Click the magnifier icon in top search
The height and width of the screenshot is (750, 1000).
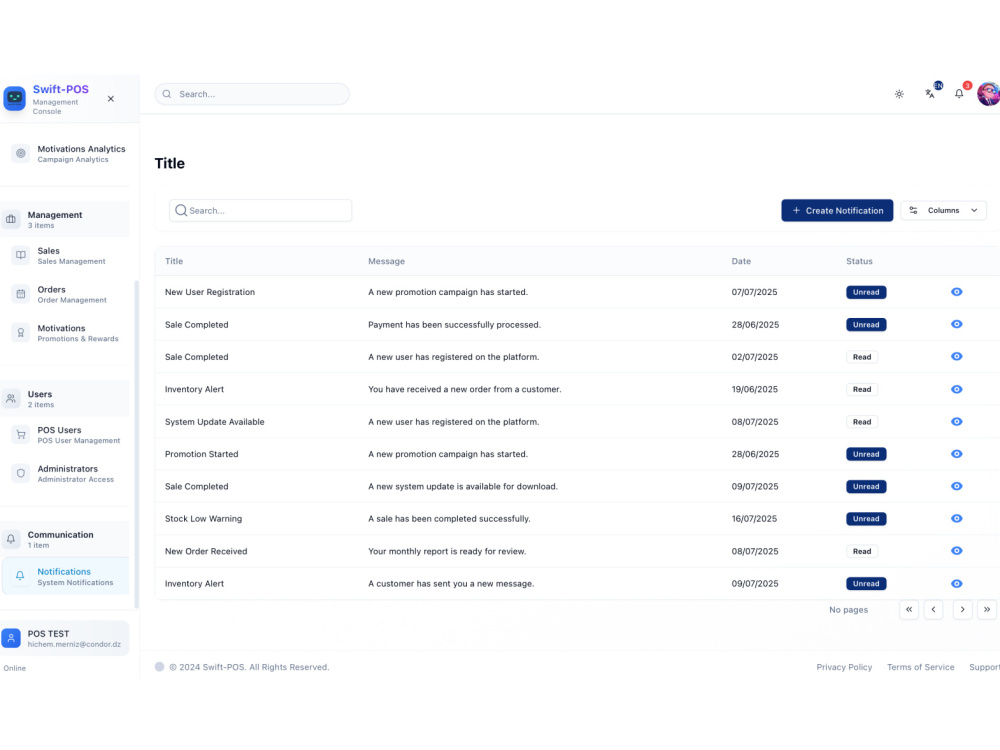[167, 94]
